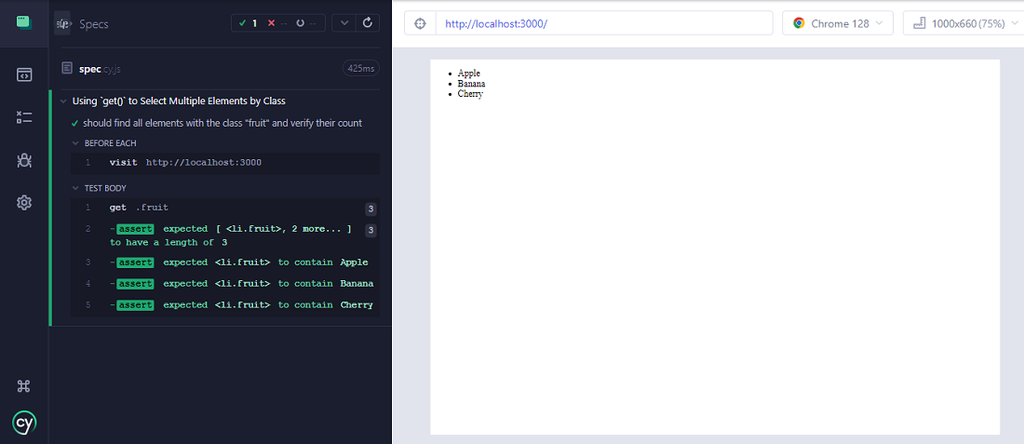Open the Chrome 128 browser dropdown
The height and width of the screenshot is (444, 1024).
[x=838, y=24]
